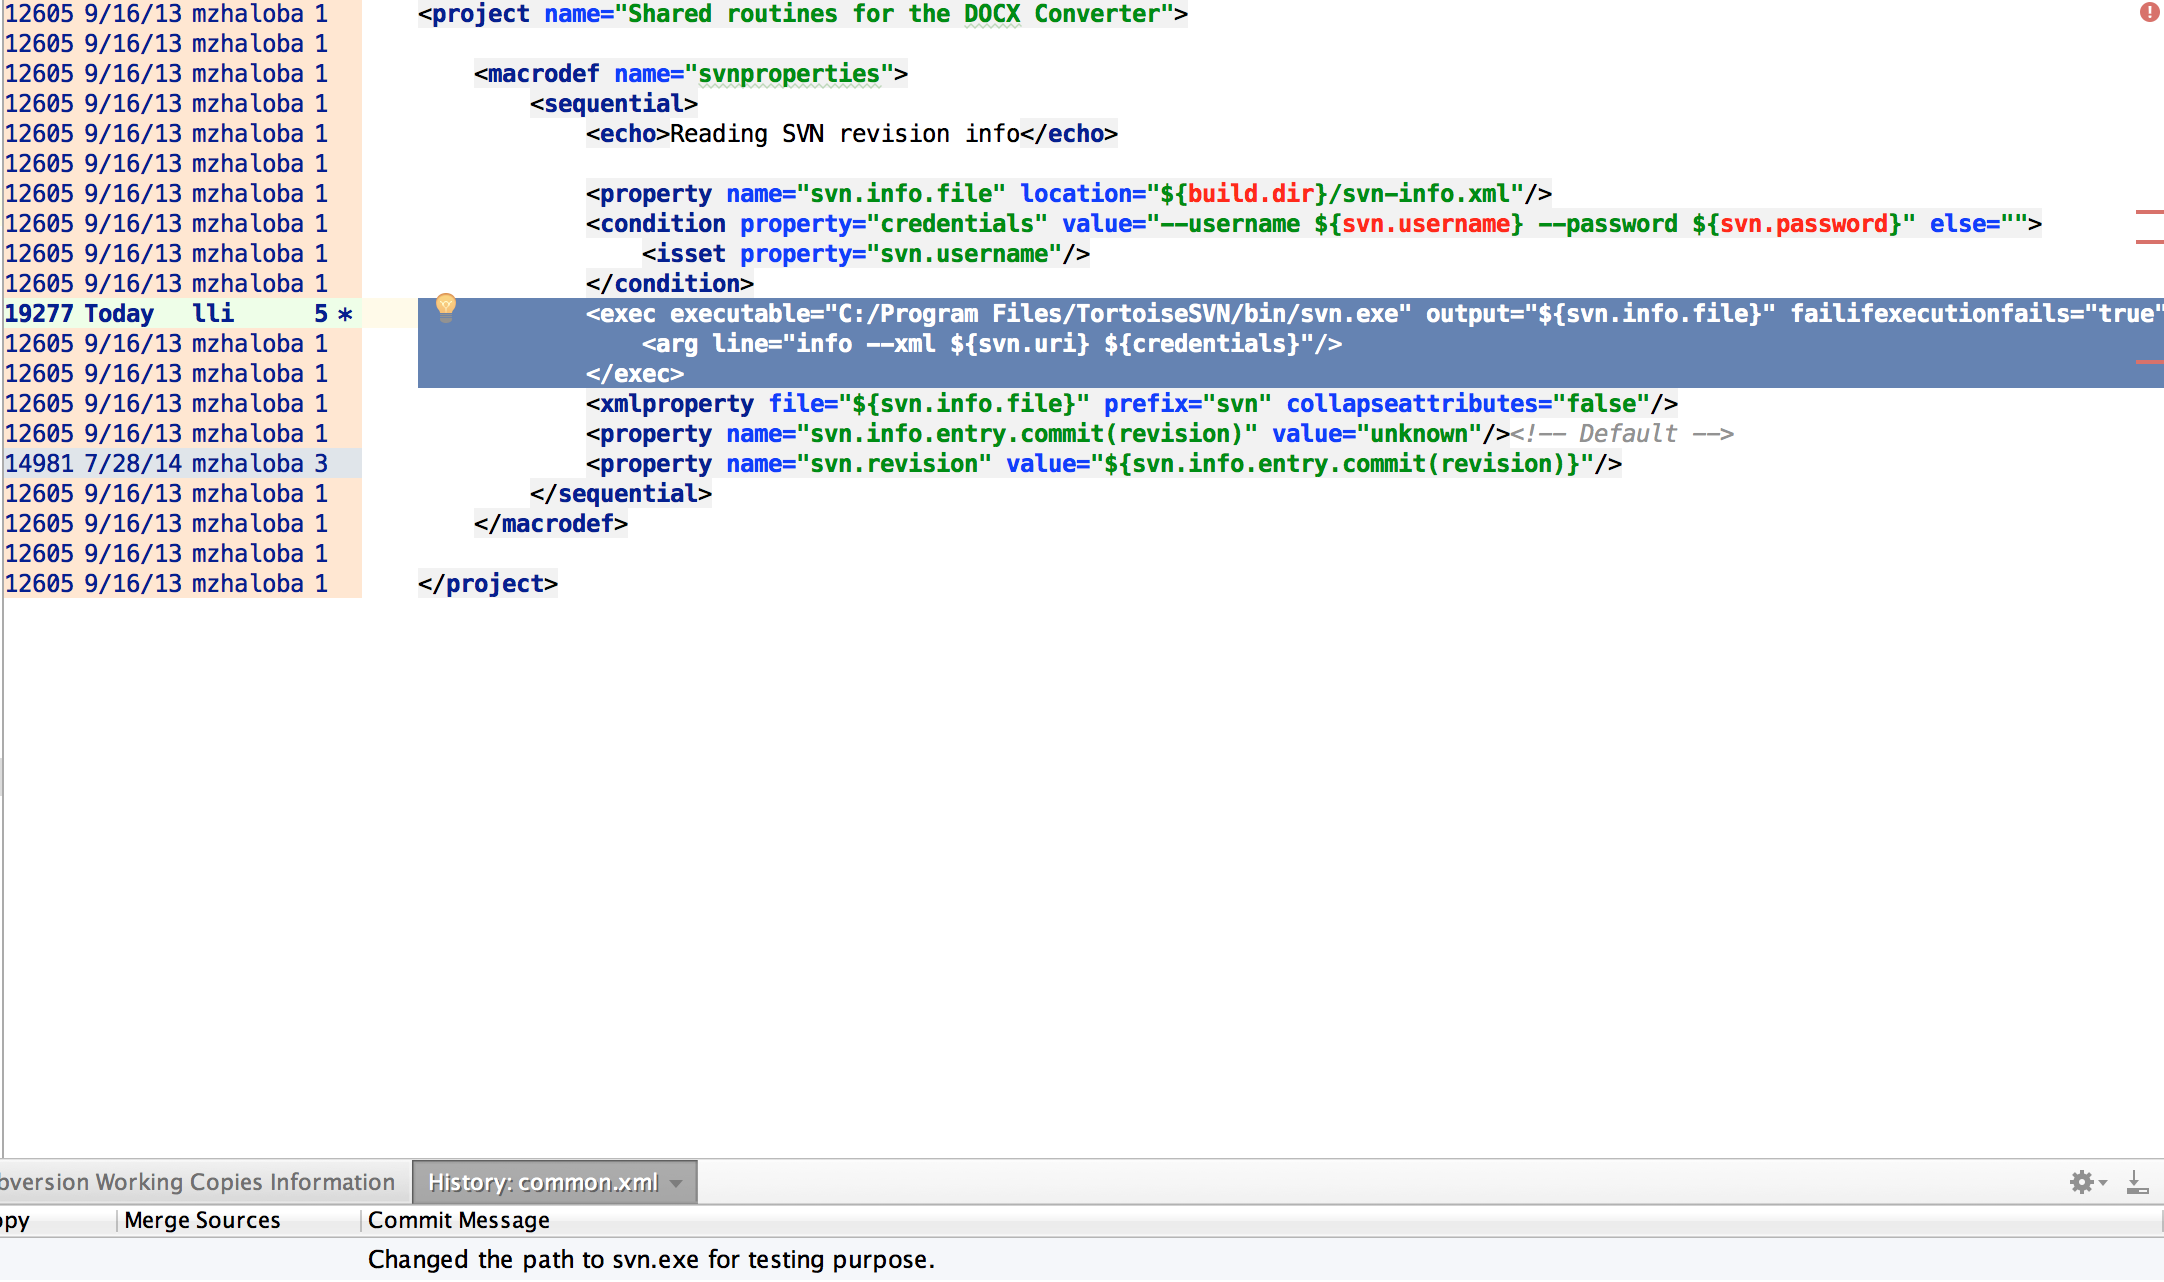This screenshot has height=1282, width=2164.
Task: Open dropdown arrow on History tab
Action: point(677,1183)
